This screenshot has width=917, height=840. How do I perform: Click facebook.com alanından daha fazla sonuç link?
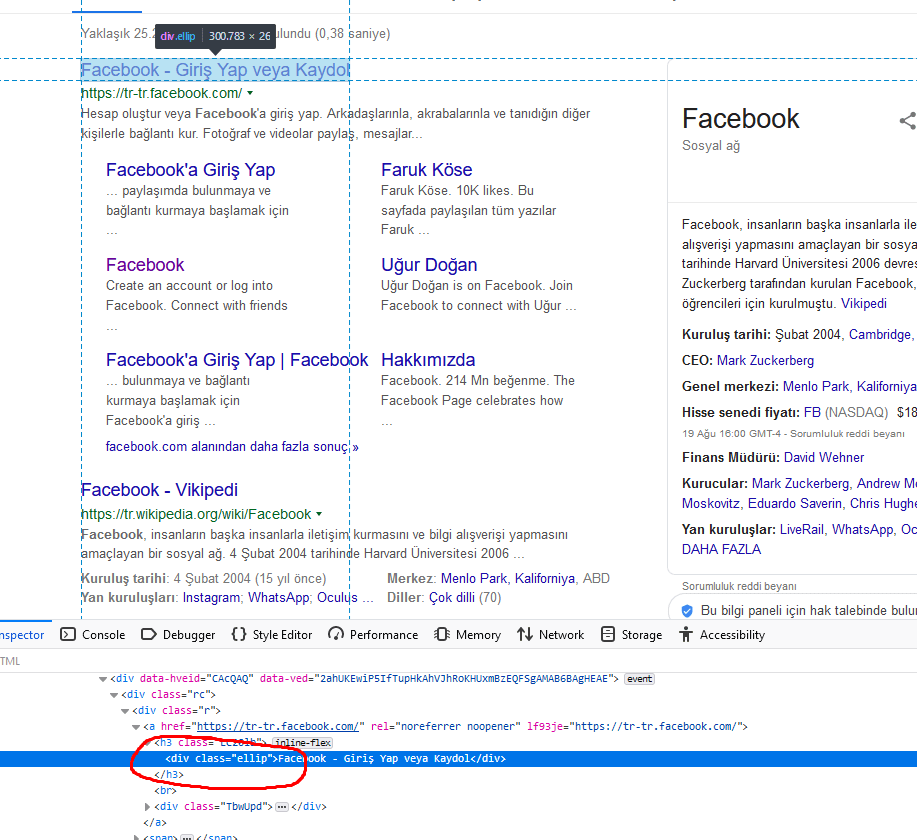232,447
